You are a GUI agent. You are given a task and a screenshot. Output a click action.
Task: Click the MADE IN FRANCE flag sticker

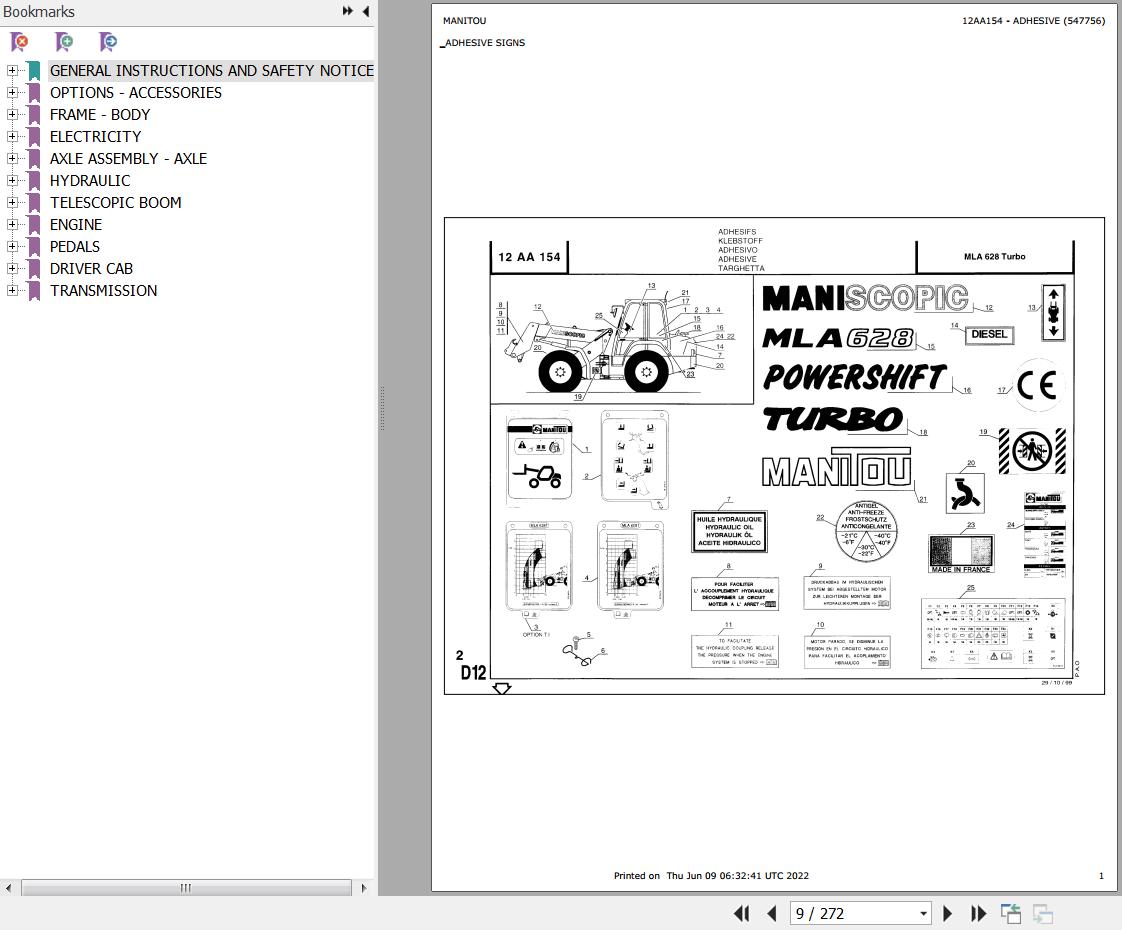[x=961, y=554]
